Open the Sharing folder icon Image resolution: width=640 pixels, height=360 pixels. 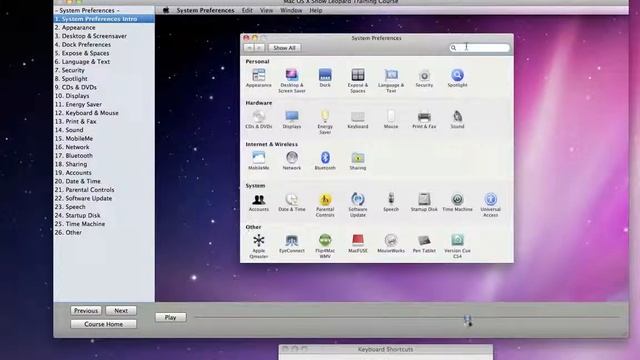click(x=358, y=158)
